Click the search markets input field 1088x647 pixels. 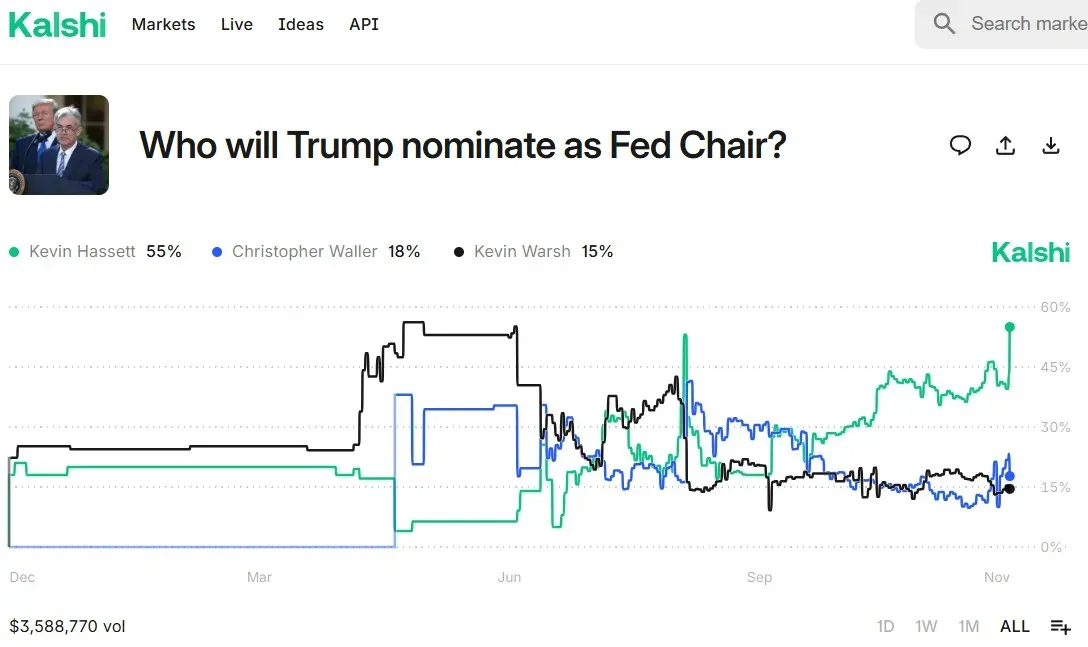click(1020, 24)
